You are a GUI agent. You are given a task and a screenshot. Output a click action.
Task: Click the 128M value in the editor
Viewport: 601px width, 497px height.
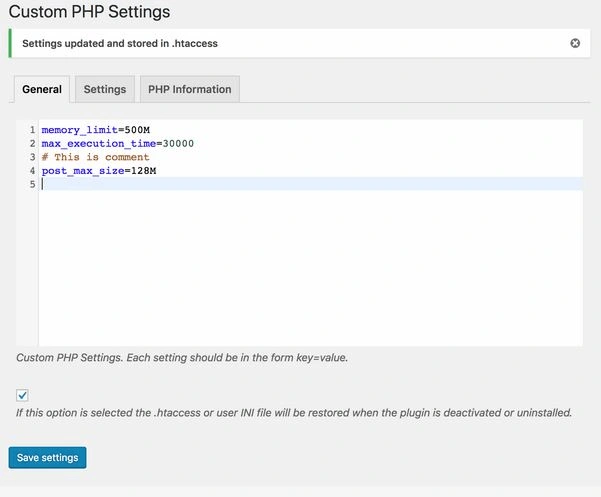click(143, 171)
